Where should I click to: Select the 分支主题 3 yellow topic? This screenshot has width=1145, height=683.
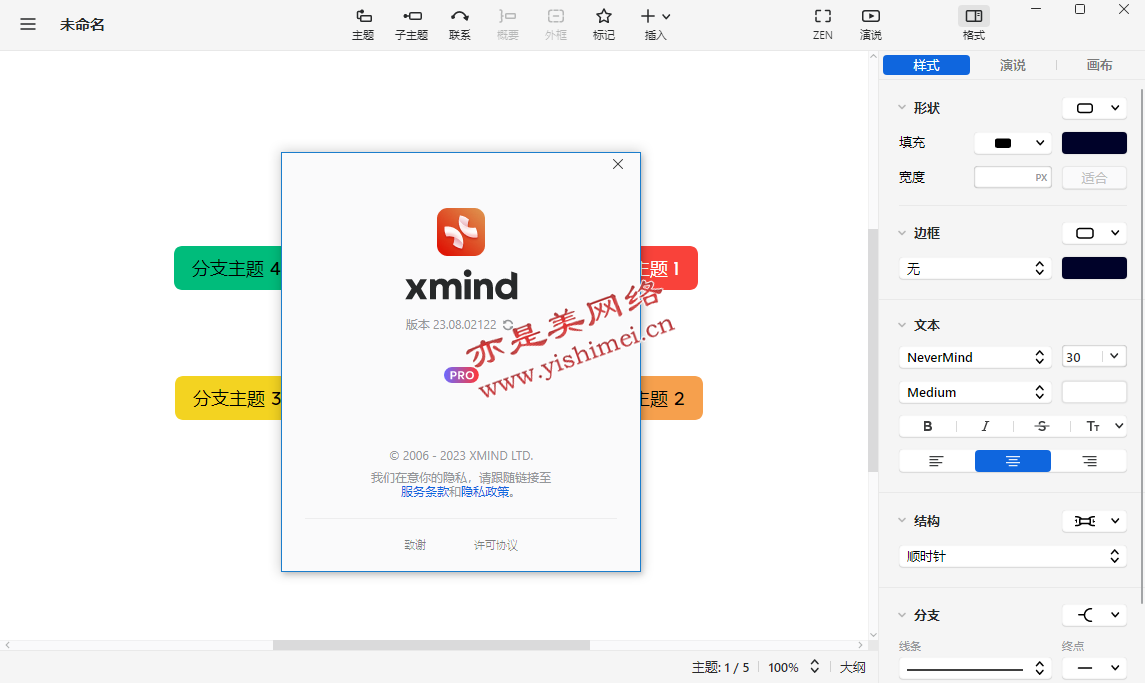coord(229,398)
